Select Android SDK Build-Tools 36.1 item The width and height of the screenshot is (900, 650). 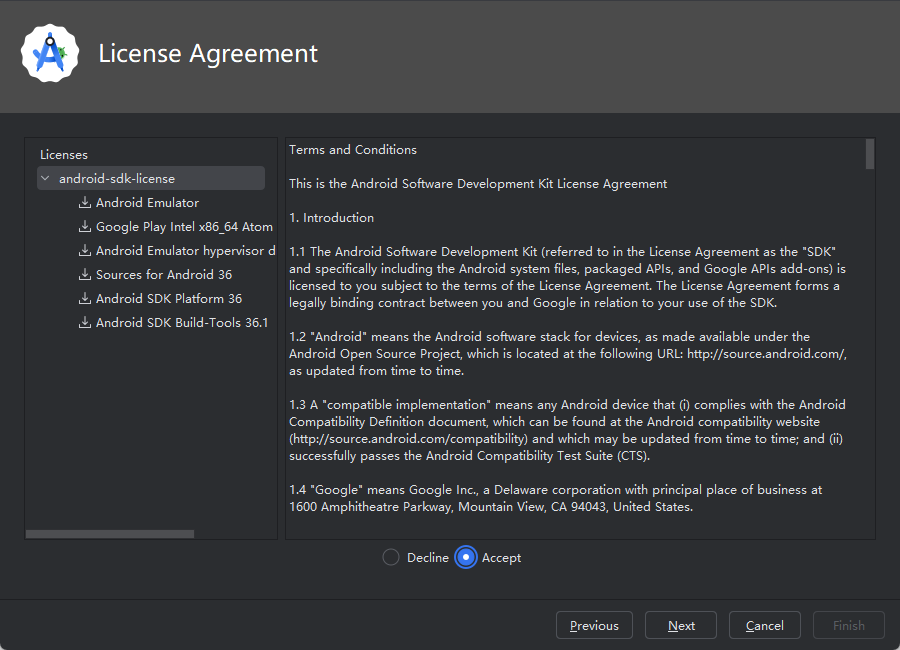coord(182,323)
